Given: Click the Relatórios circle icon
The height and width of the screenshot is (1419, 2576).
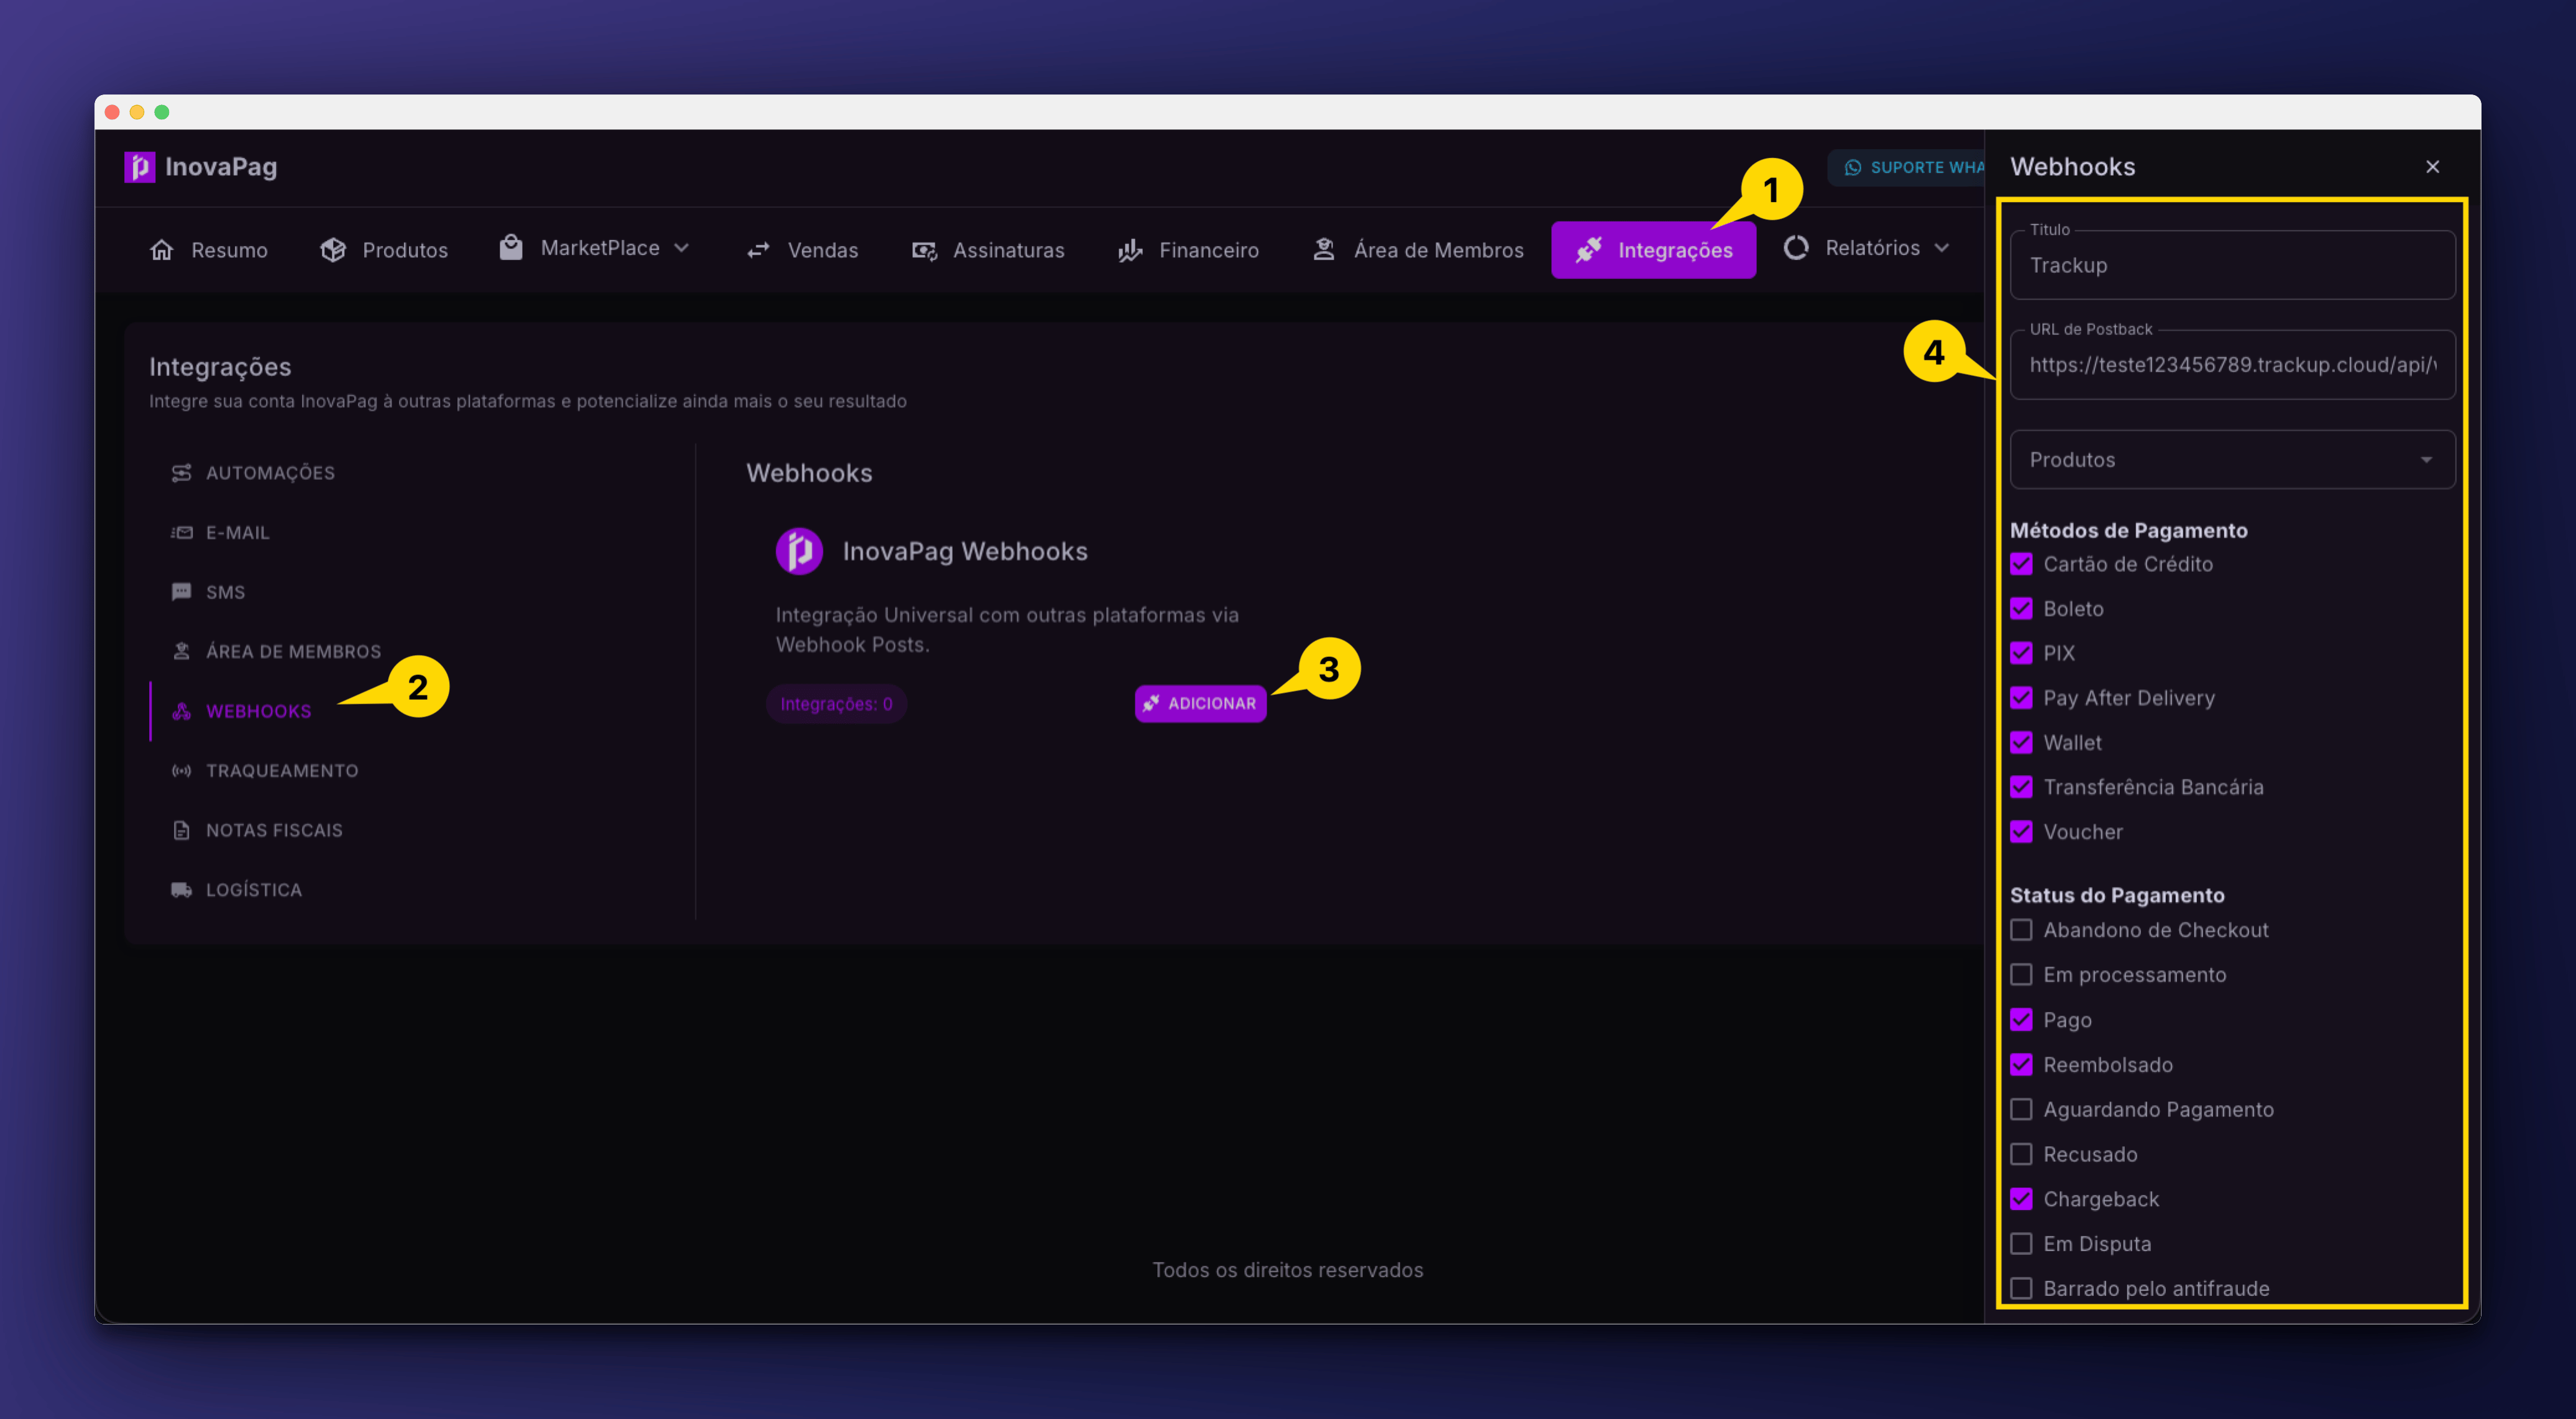Looking at the screenshot, I should (1796, 248).
